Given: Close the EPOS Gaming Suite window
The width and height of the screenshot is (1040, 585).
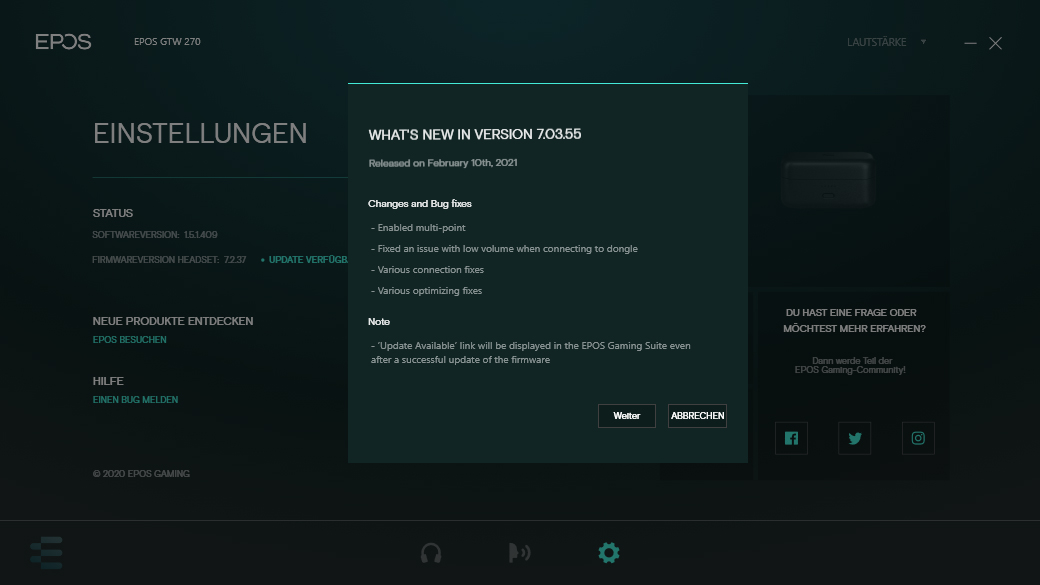Looking at the screenshot, I should point(995,43).
